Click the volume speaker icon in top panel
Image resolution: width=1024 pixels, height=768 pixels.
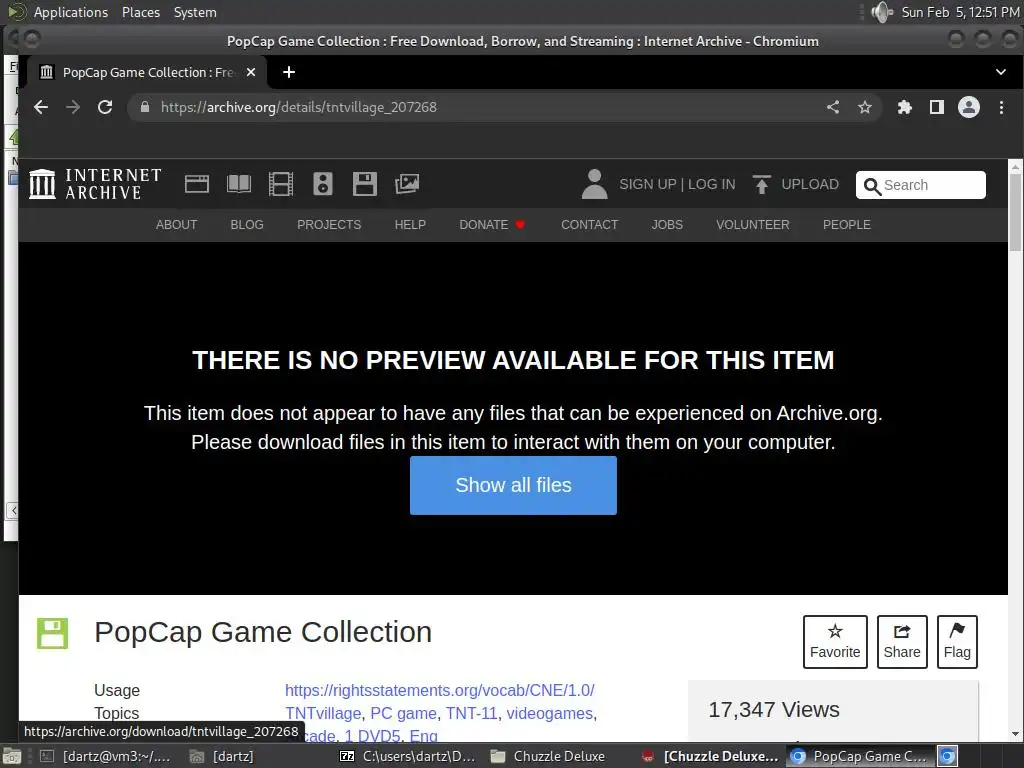tap(881, 12)
